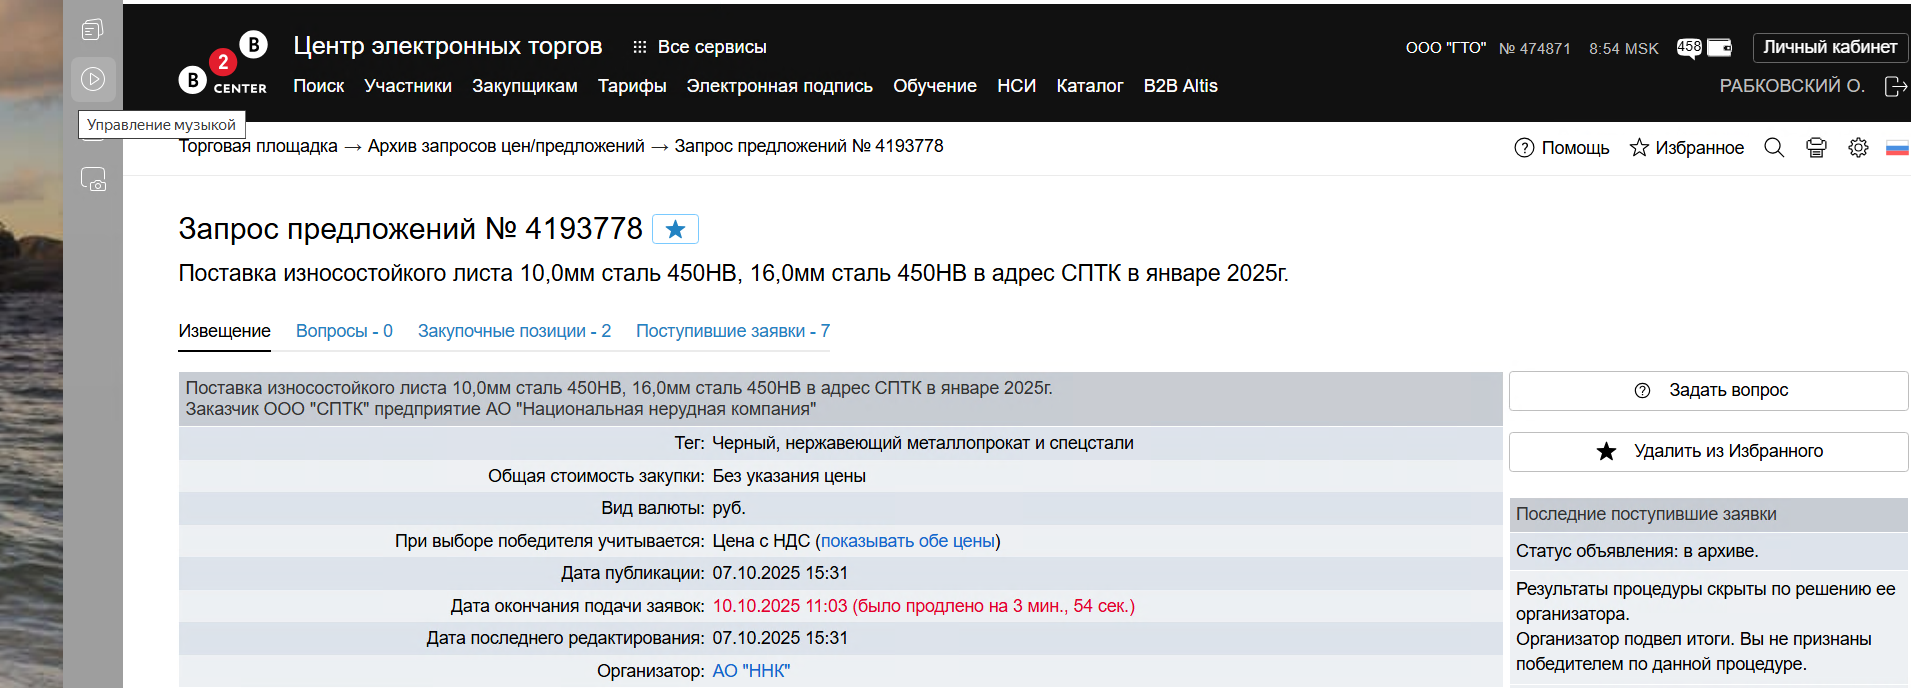Open organizer link АО "ННК"
This screenshot has height=688, width=1911.
point(751,671)
